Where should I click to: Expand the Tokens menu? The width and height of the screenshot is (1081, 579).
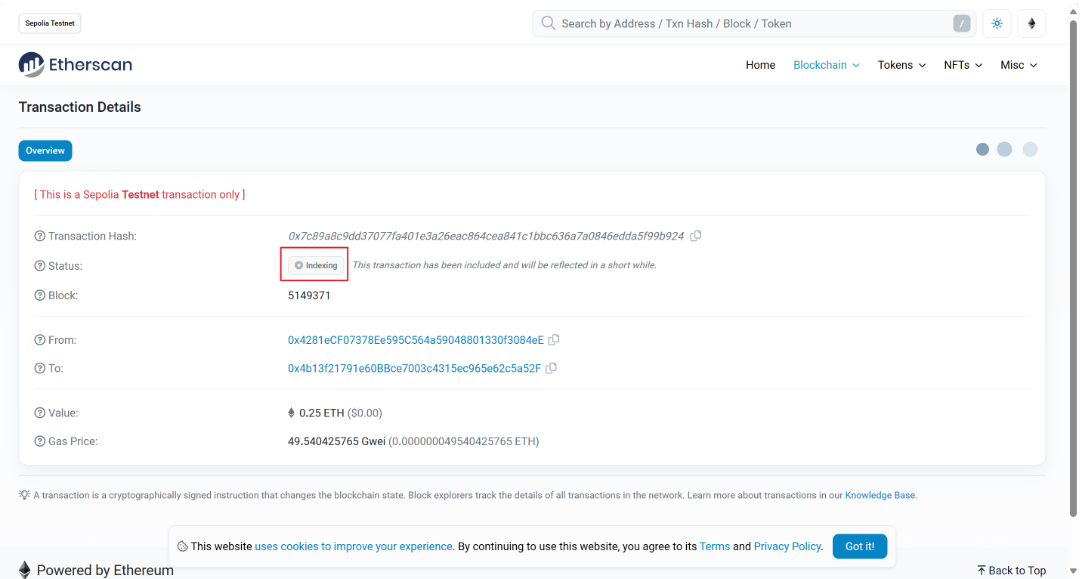902,65
